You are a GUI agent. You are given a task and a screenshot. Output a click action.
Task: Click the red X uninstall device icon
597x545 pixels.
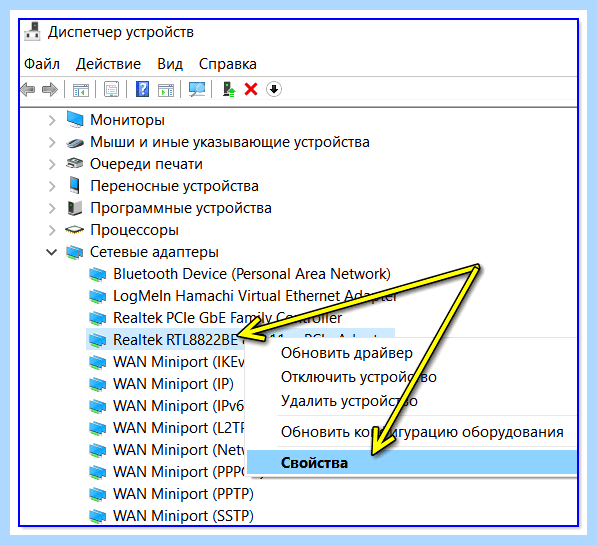click(x=251, y=90)
